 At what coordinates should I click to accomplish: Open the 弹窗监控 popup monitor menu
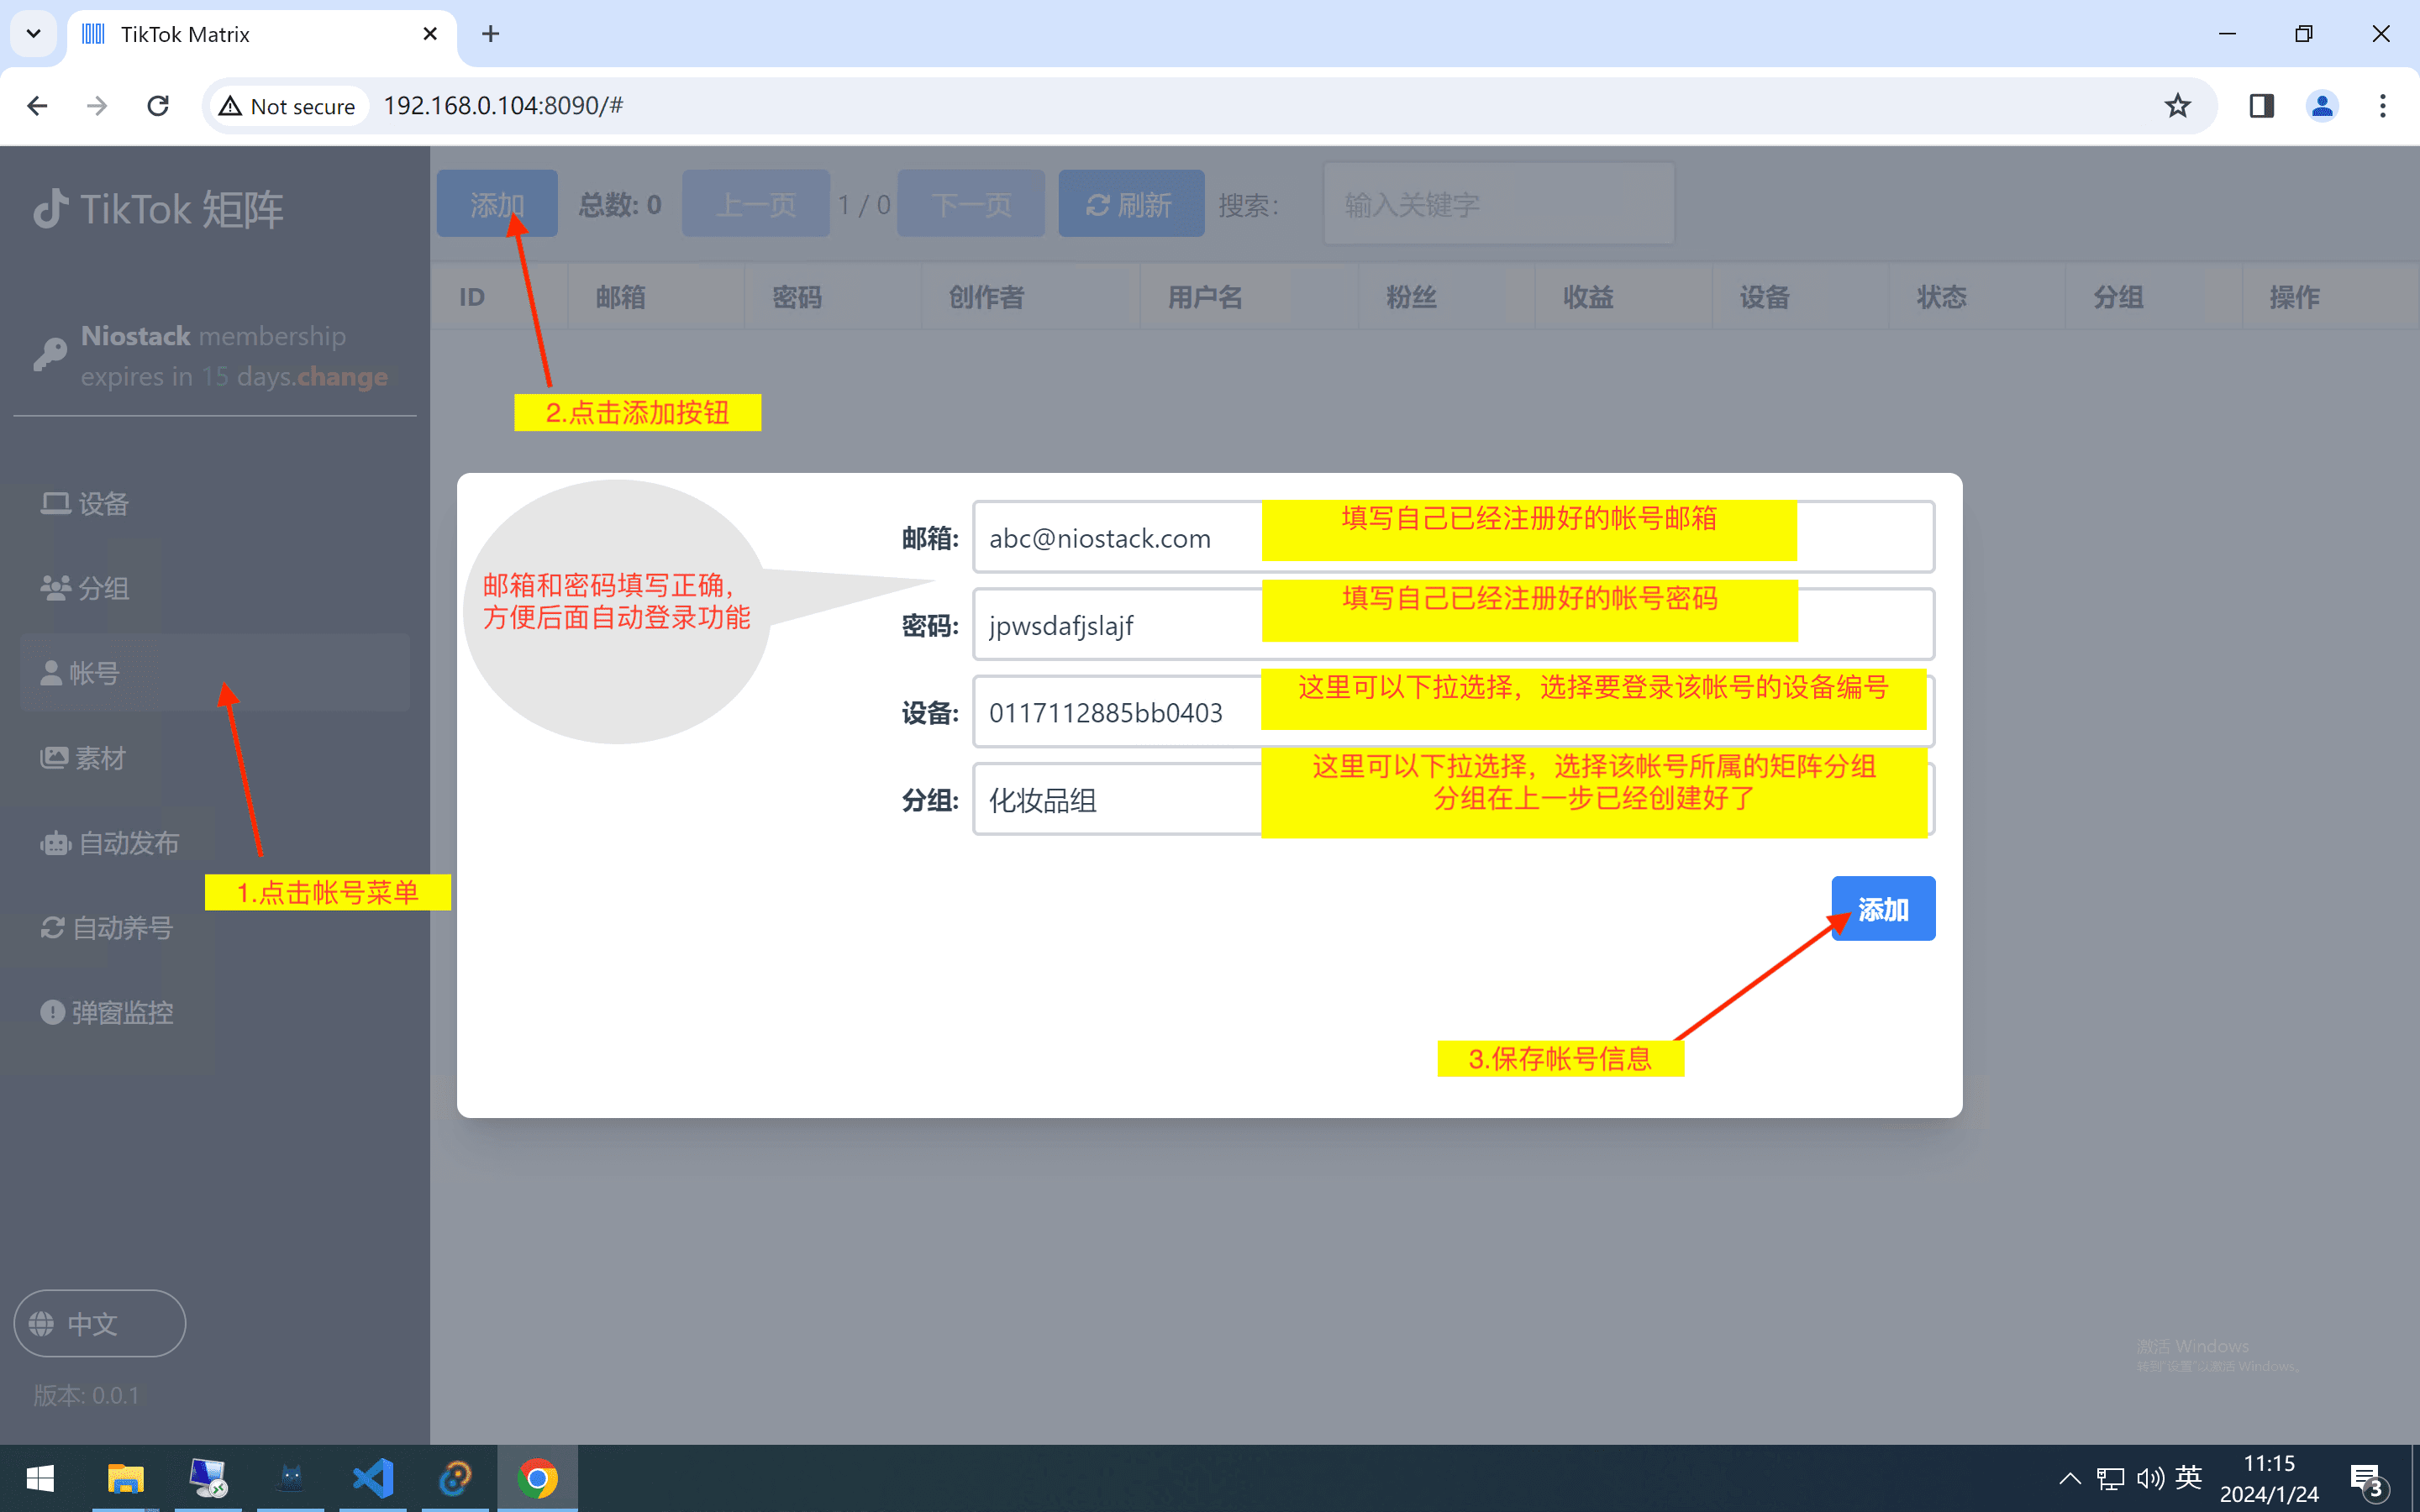click(107, 1013)
